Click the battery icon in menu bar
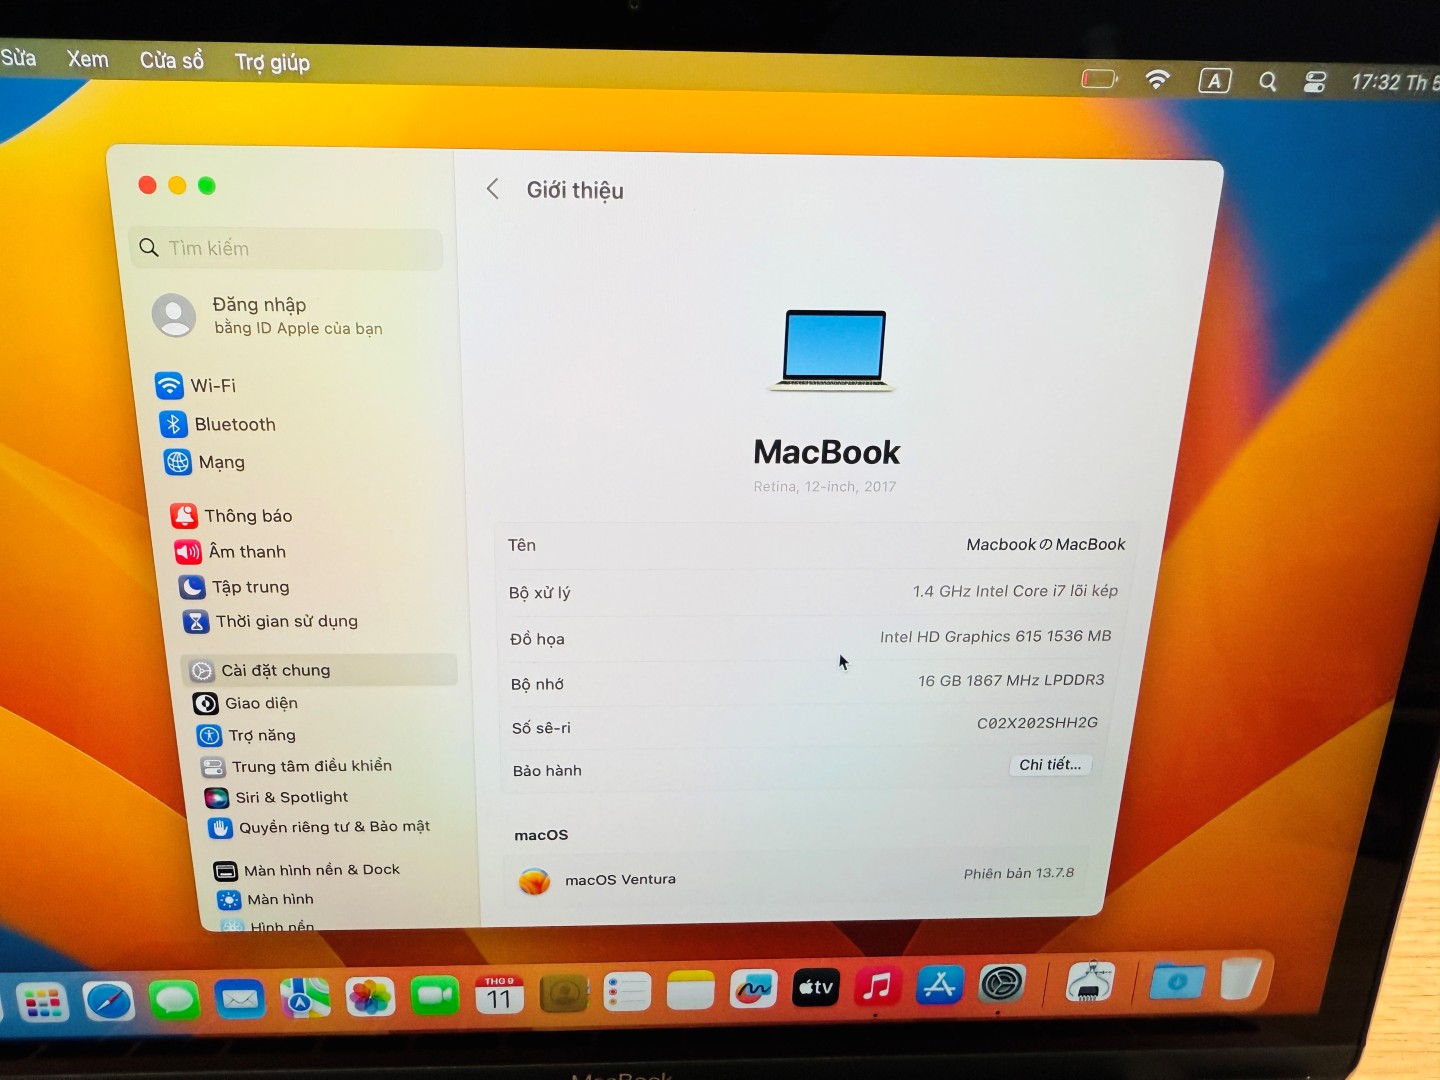 click(x=1099, y=78)
